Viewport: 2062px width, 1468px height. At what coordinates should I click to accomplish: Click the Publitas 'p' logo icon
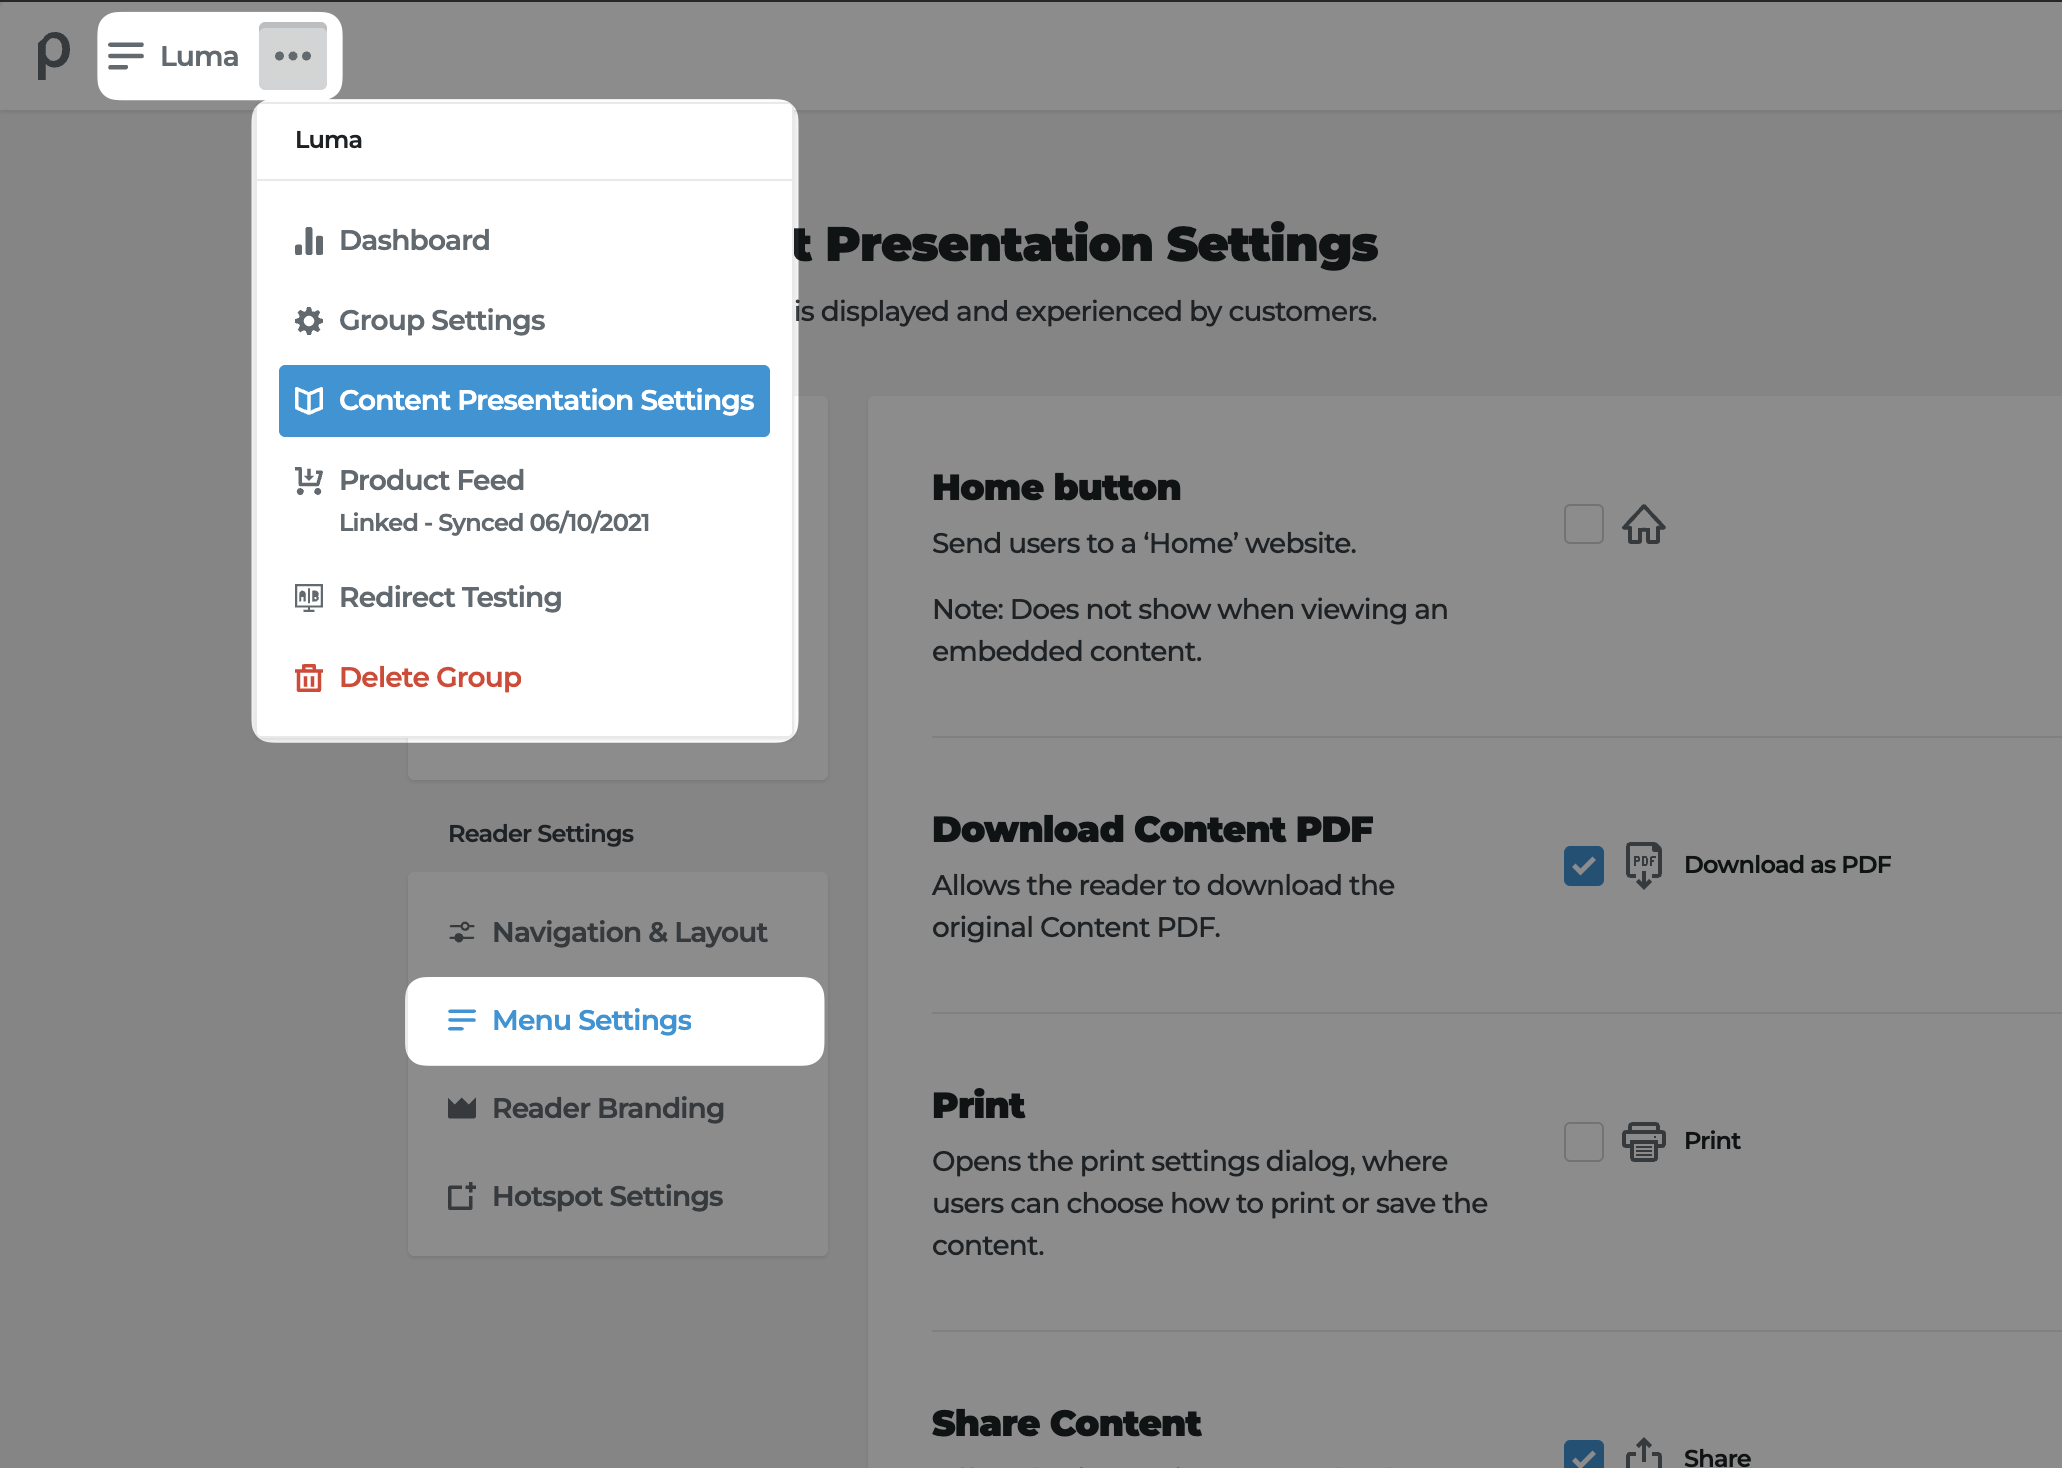tap(53, 54)
